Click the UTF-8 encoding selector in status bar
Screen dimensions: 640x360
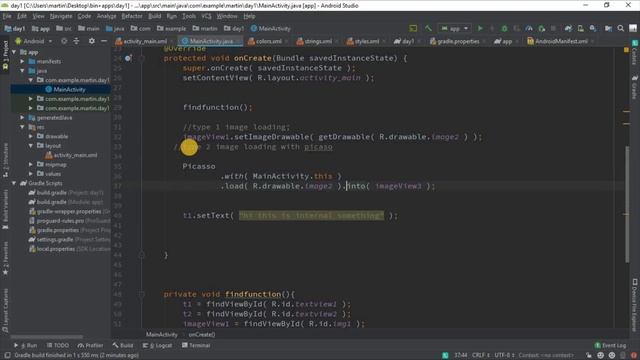[504, 356]
